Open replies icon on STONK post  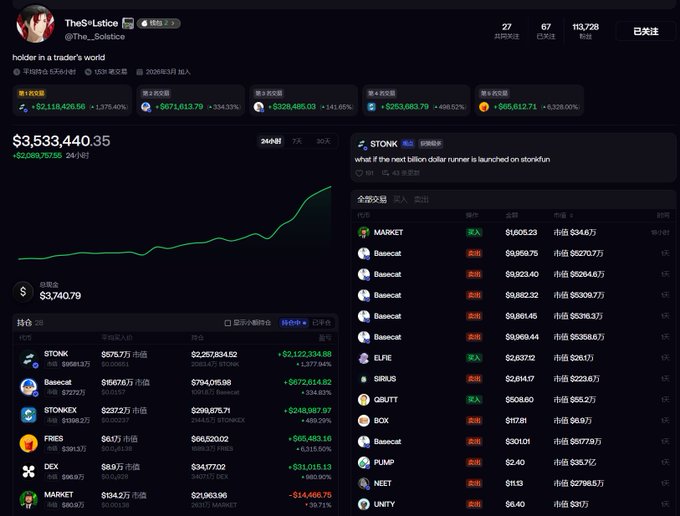385,173
